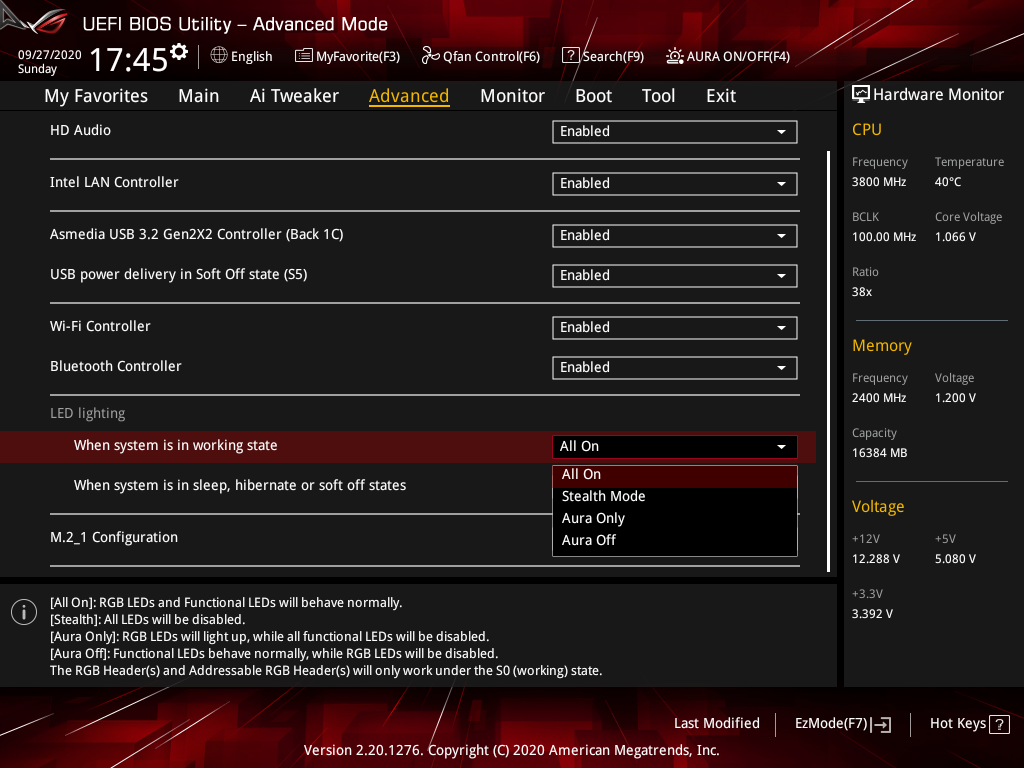Open the Exit tab
The image size is (1024, 768).
pyautogui.click(x=721, y=96)
